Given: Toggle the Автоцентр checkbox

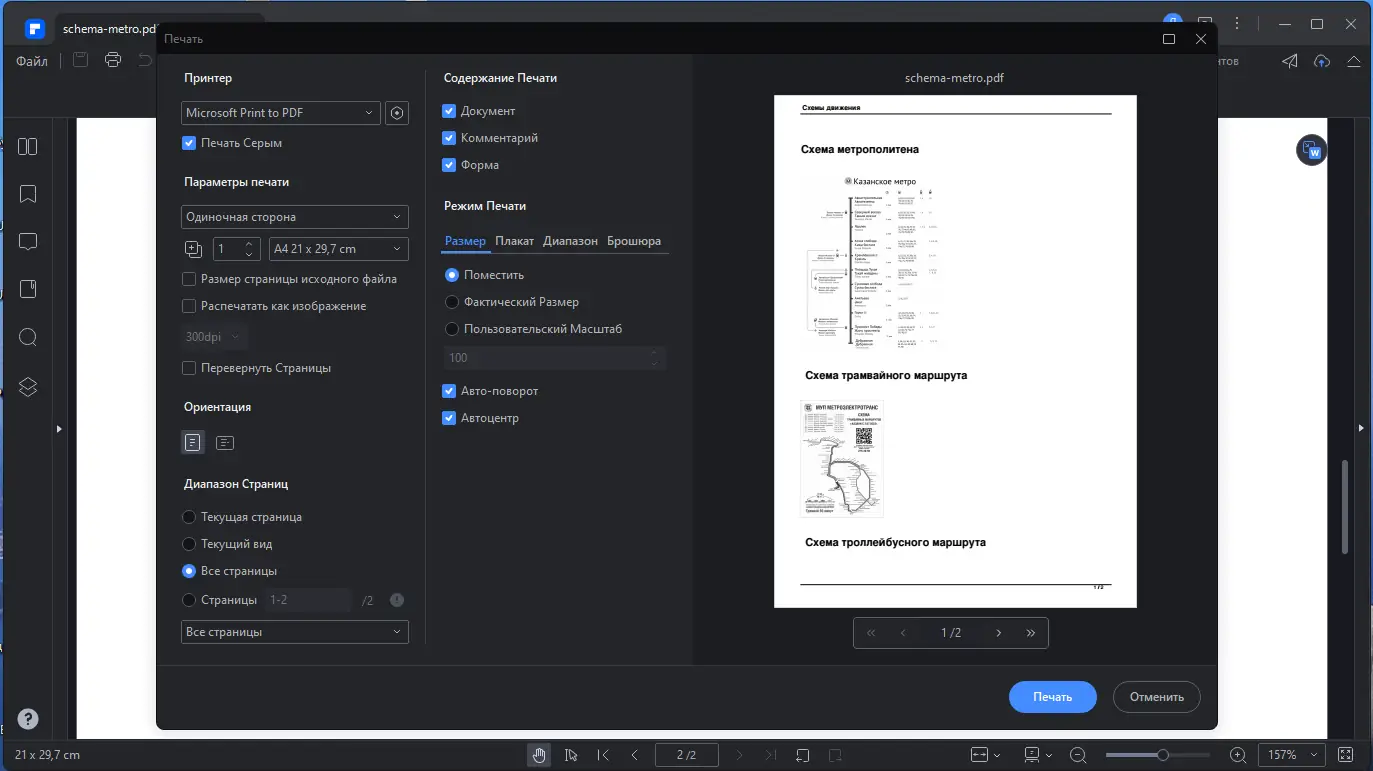Looking at the screenshot, I should tap(449, 418).
